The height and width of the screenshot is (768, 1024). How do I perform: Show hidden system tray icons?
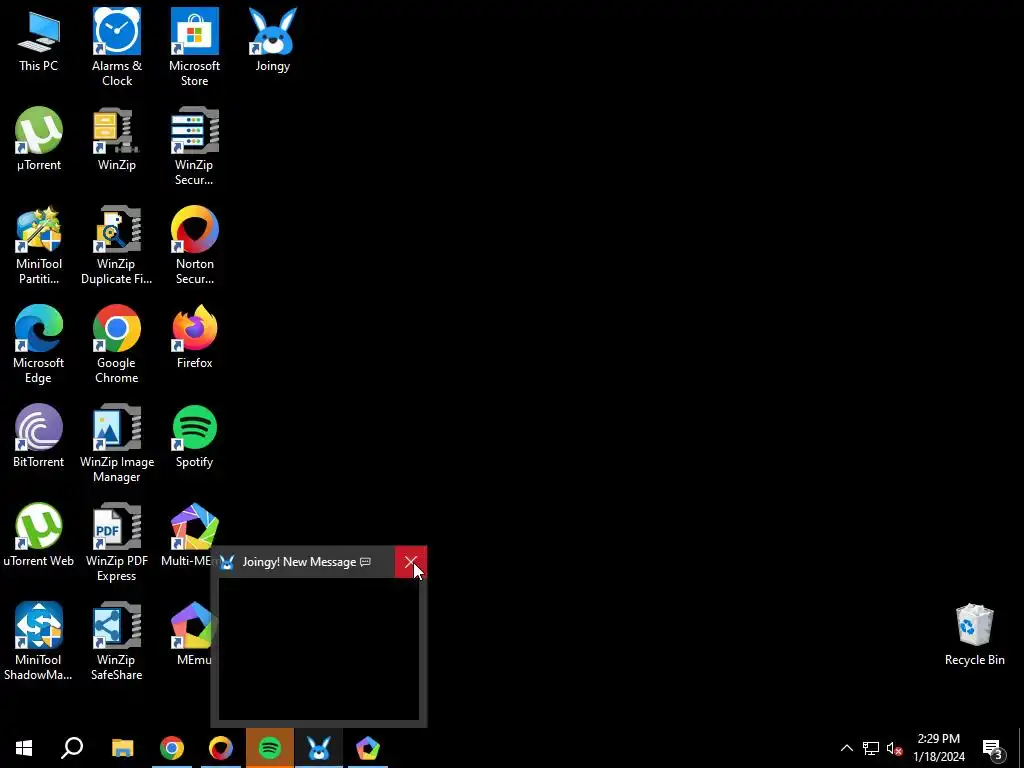(846, 748)
